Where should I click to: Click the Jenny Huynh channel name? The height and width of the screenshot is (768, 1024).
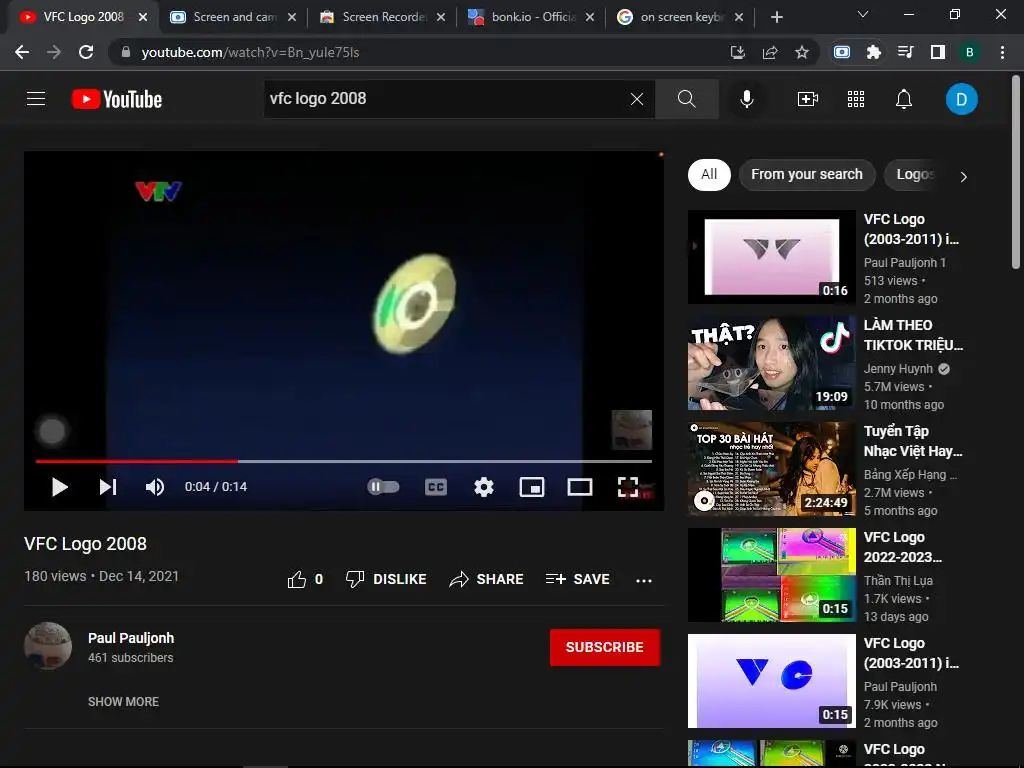(x=898, y=369)
